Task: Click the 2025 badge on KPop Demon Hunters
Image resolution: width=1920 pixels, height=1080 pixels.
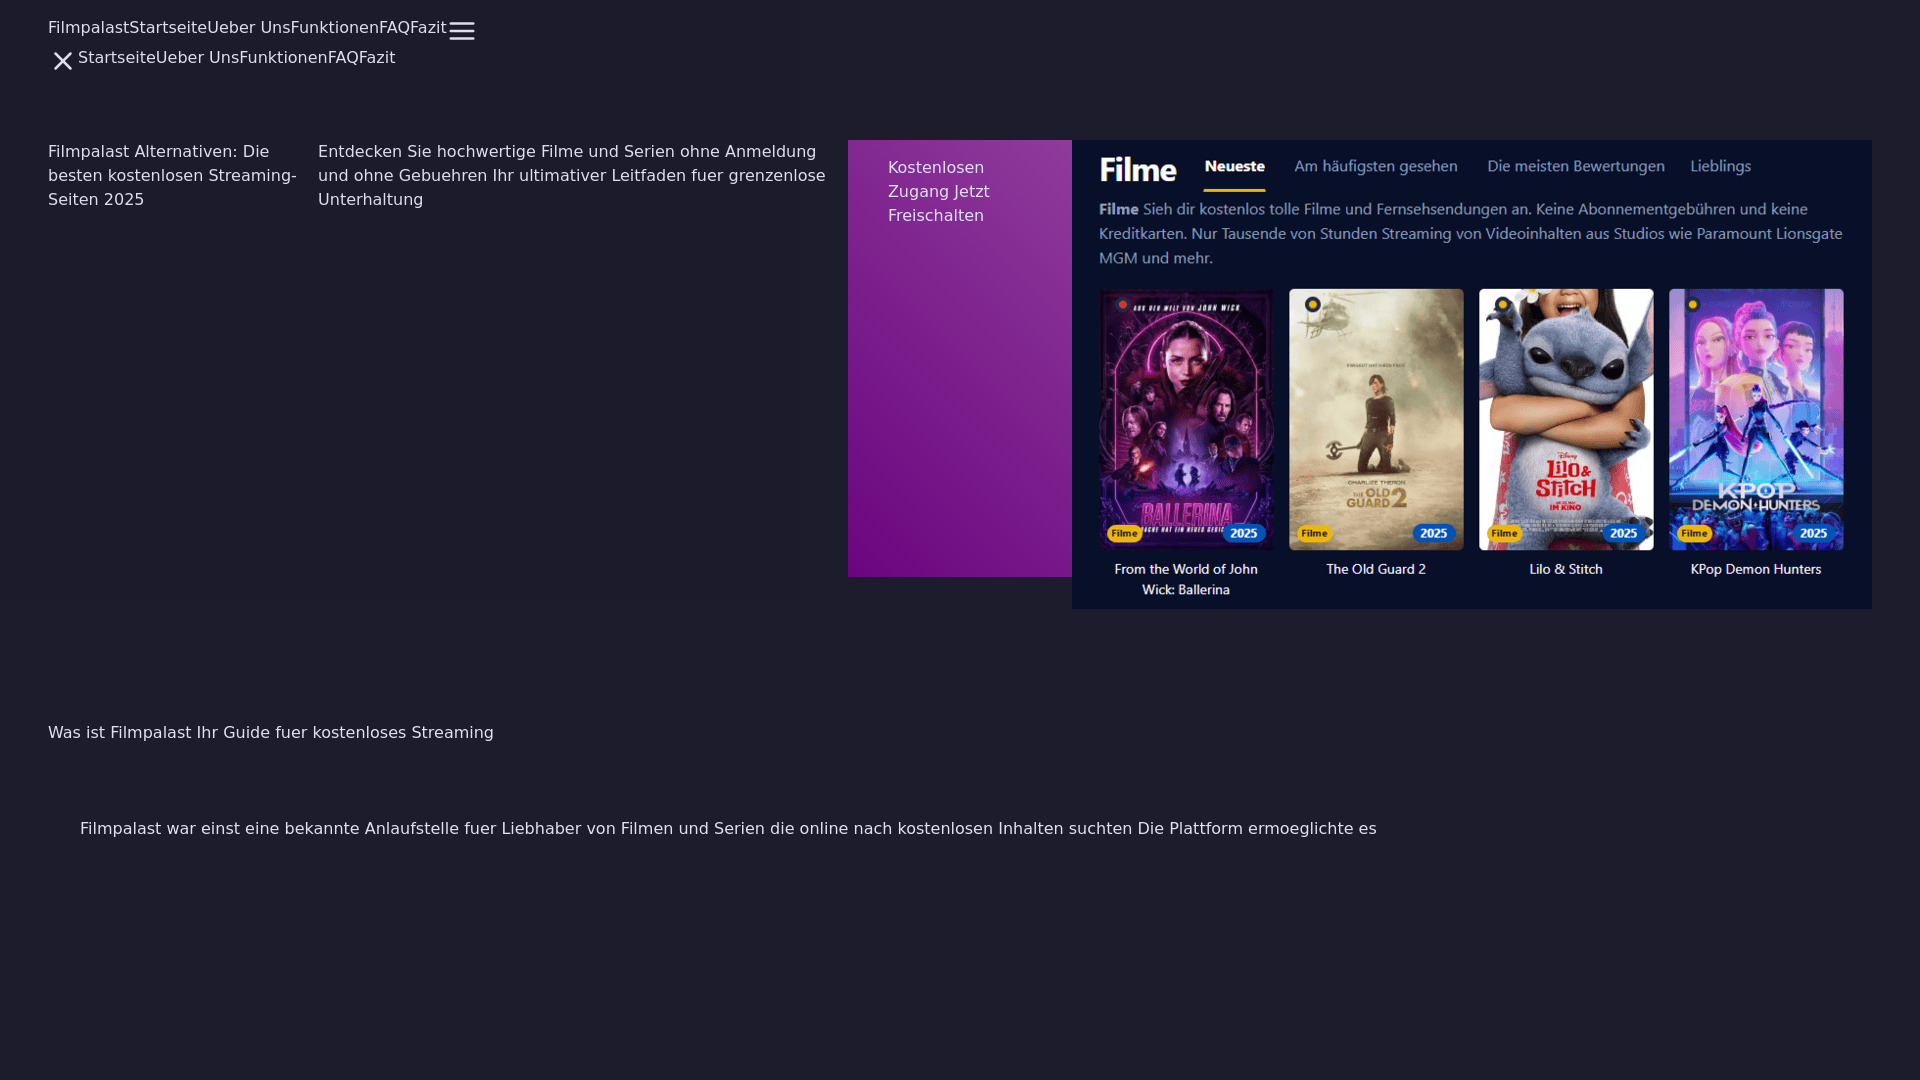Action: (1814, 533)
